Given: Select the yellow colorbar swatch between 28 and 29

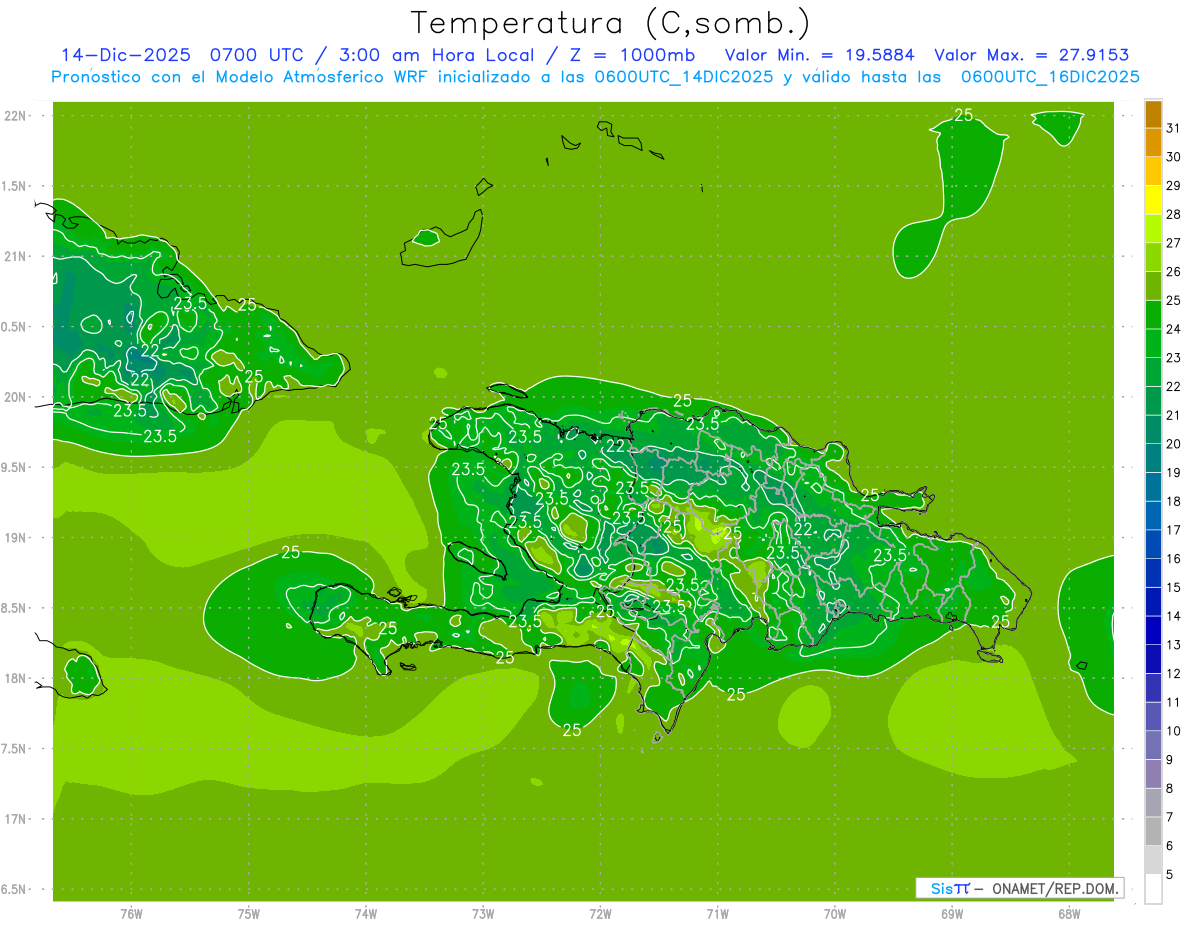Looking at the screenshot, I should [x=1153, y=200].
